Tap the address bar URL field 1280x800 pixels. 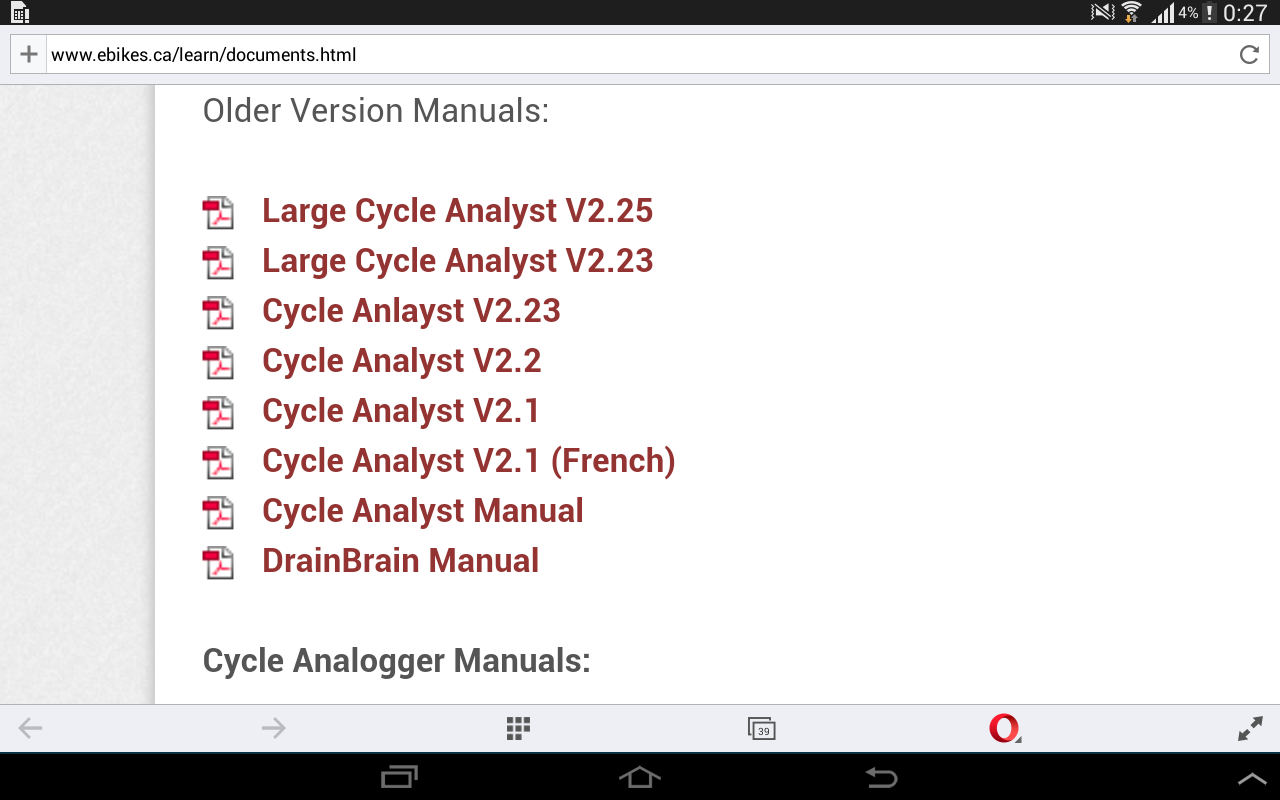tap(640, 55)
